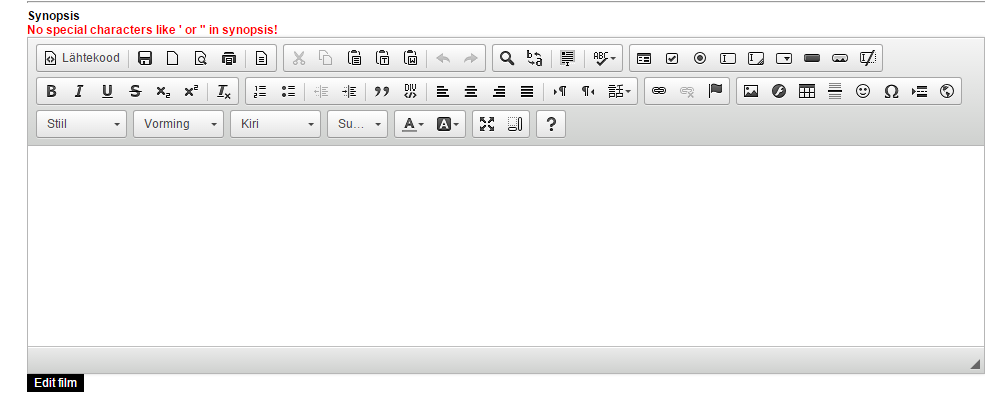Open the ABC spell check dropdown
Image resolution: width=1002 pixels, height=407 pixels.
point(604,58)
